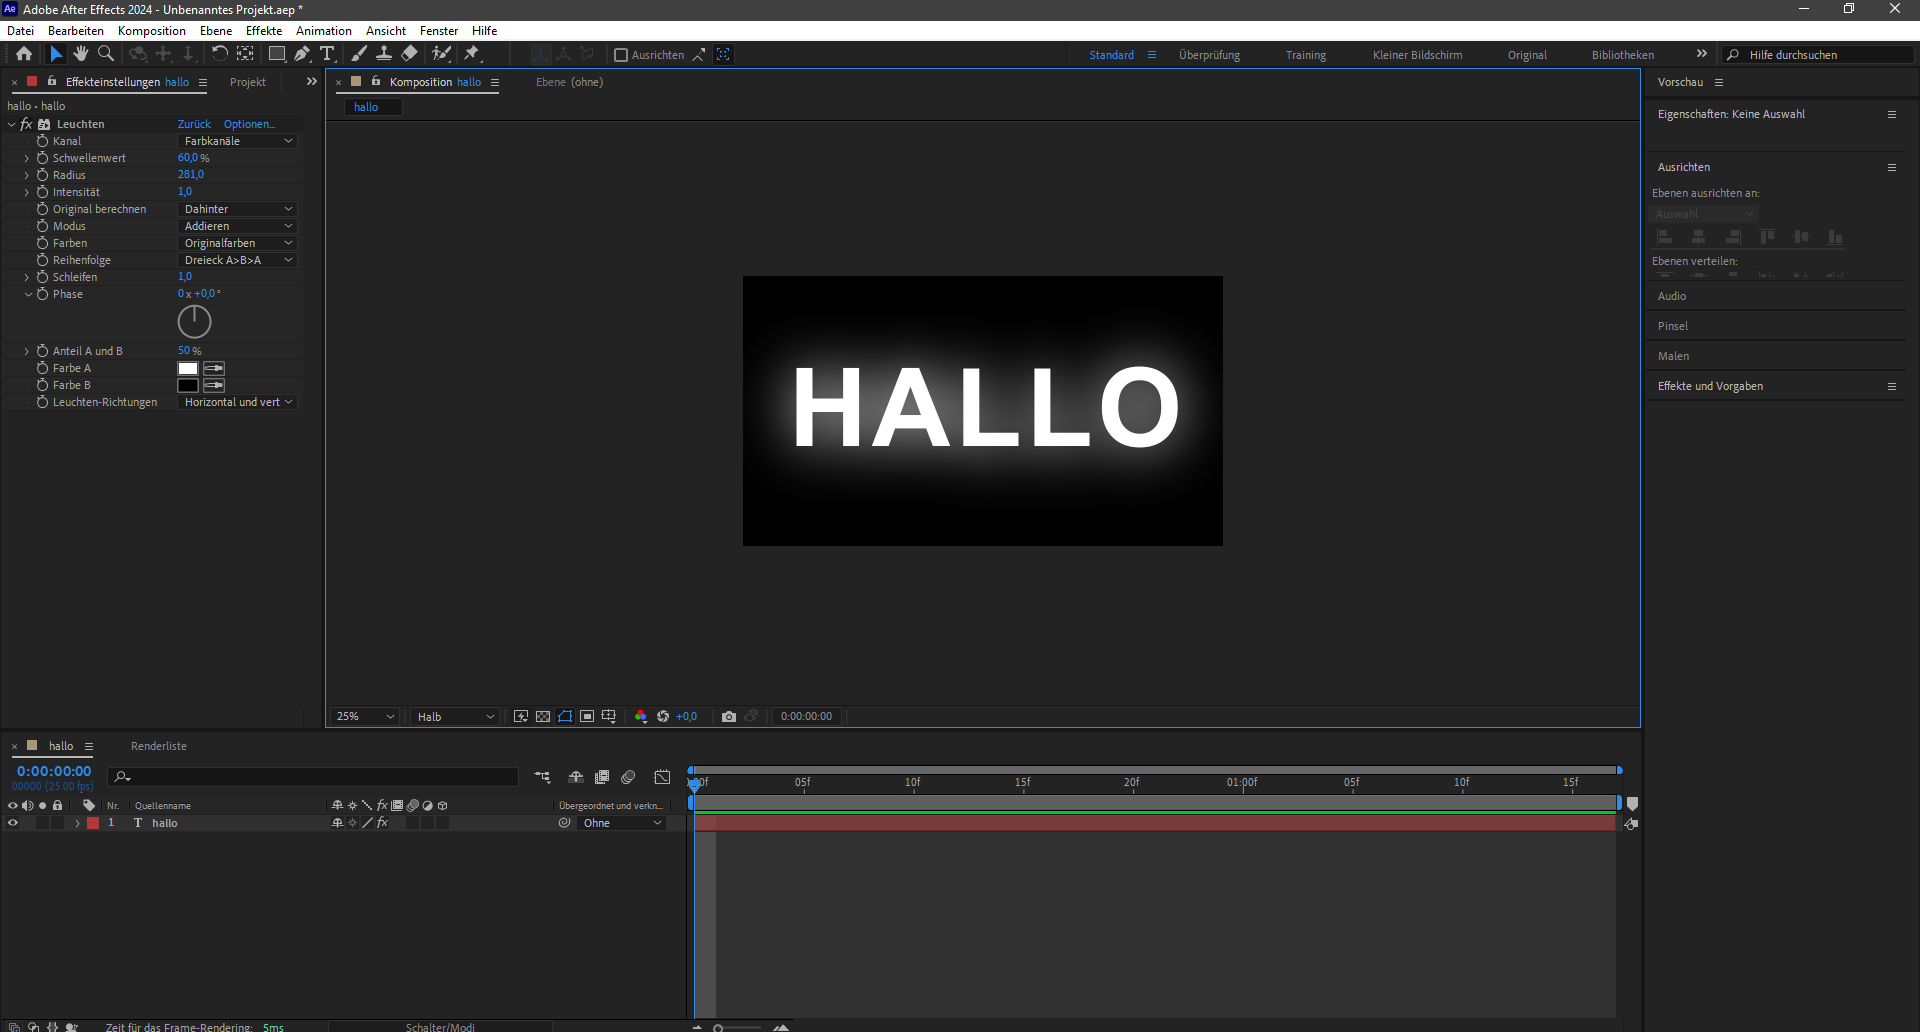The image size is (1920, 1032).
Task: Select the Eraser tool
Action: click(410, 54)
